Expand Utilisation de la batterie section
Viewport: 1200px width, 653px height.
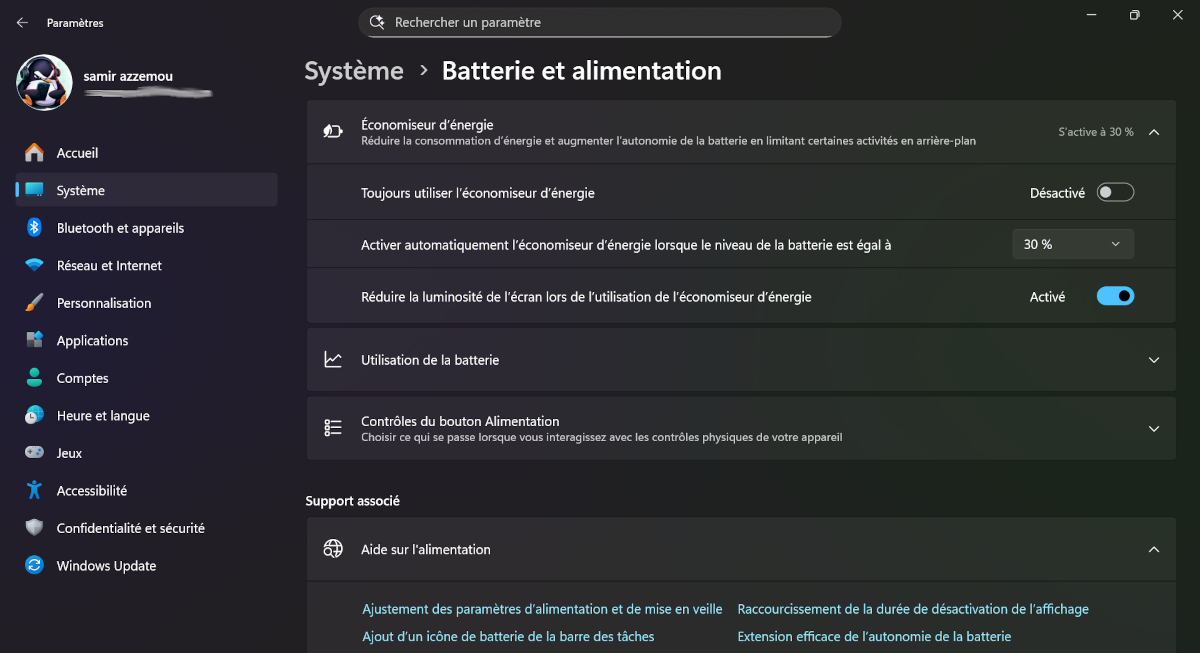[1154, 360]
